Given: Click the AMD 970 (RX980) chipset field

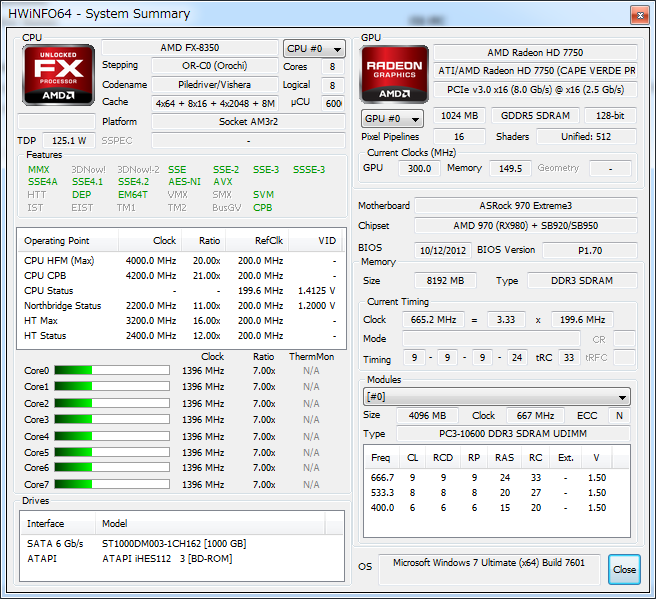Looking at the screenshot, I should [x=526, y=225].
